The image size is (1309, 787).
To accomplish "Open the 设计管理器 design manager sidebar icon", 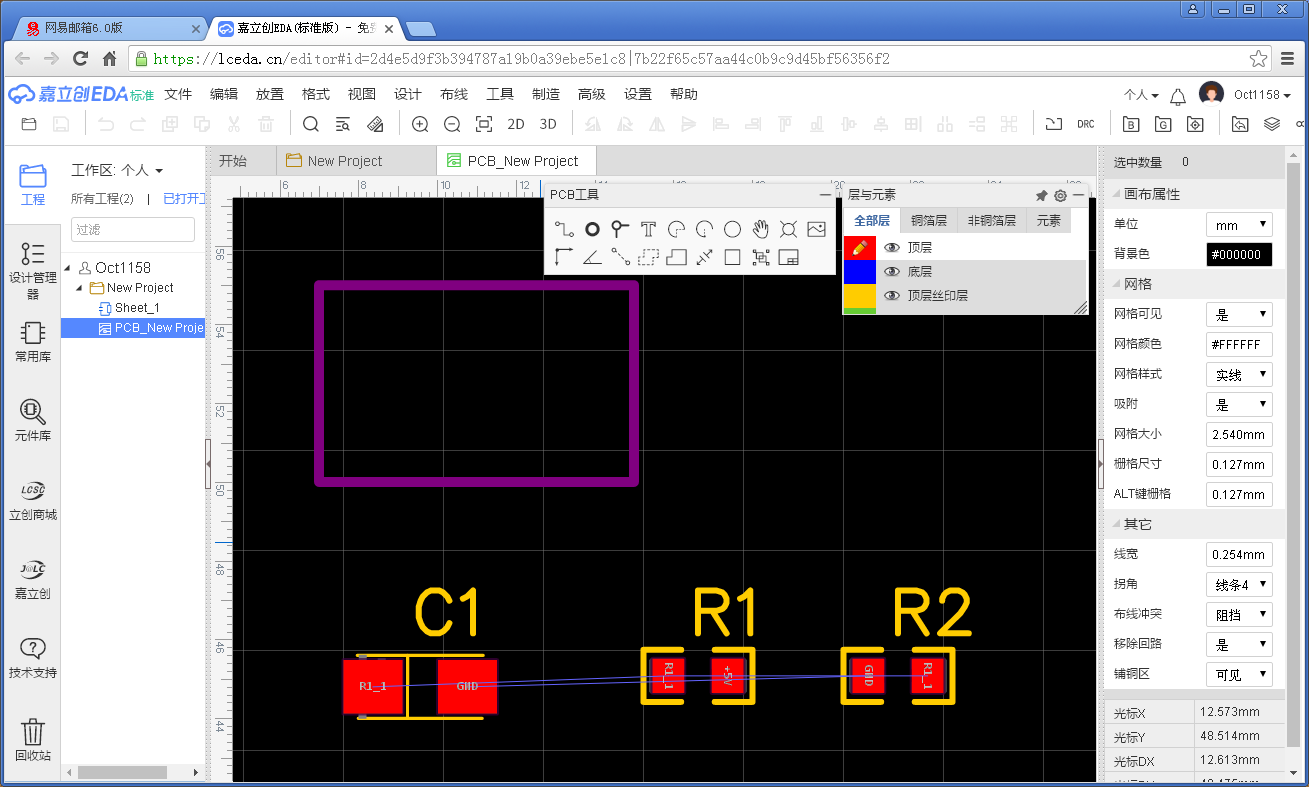I will [33, 270].
